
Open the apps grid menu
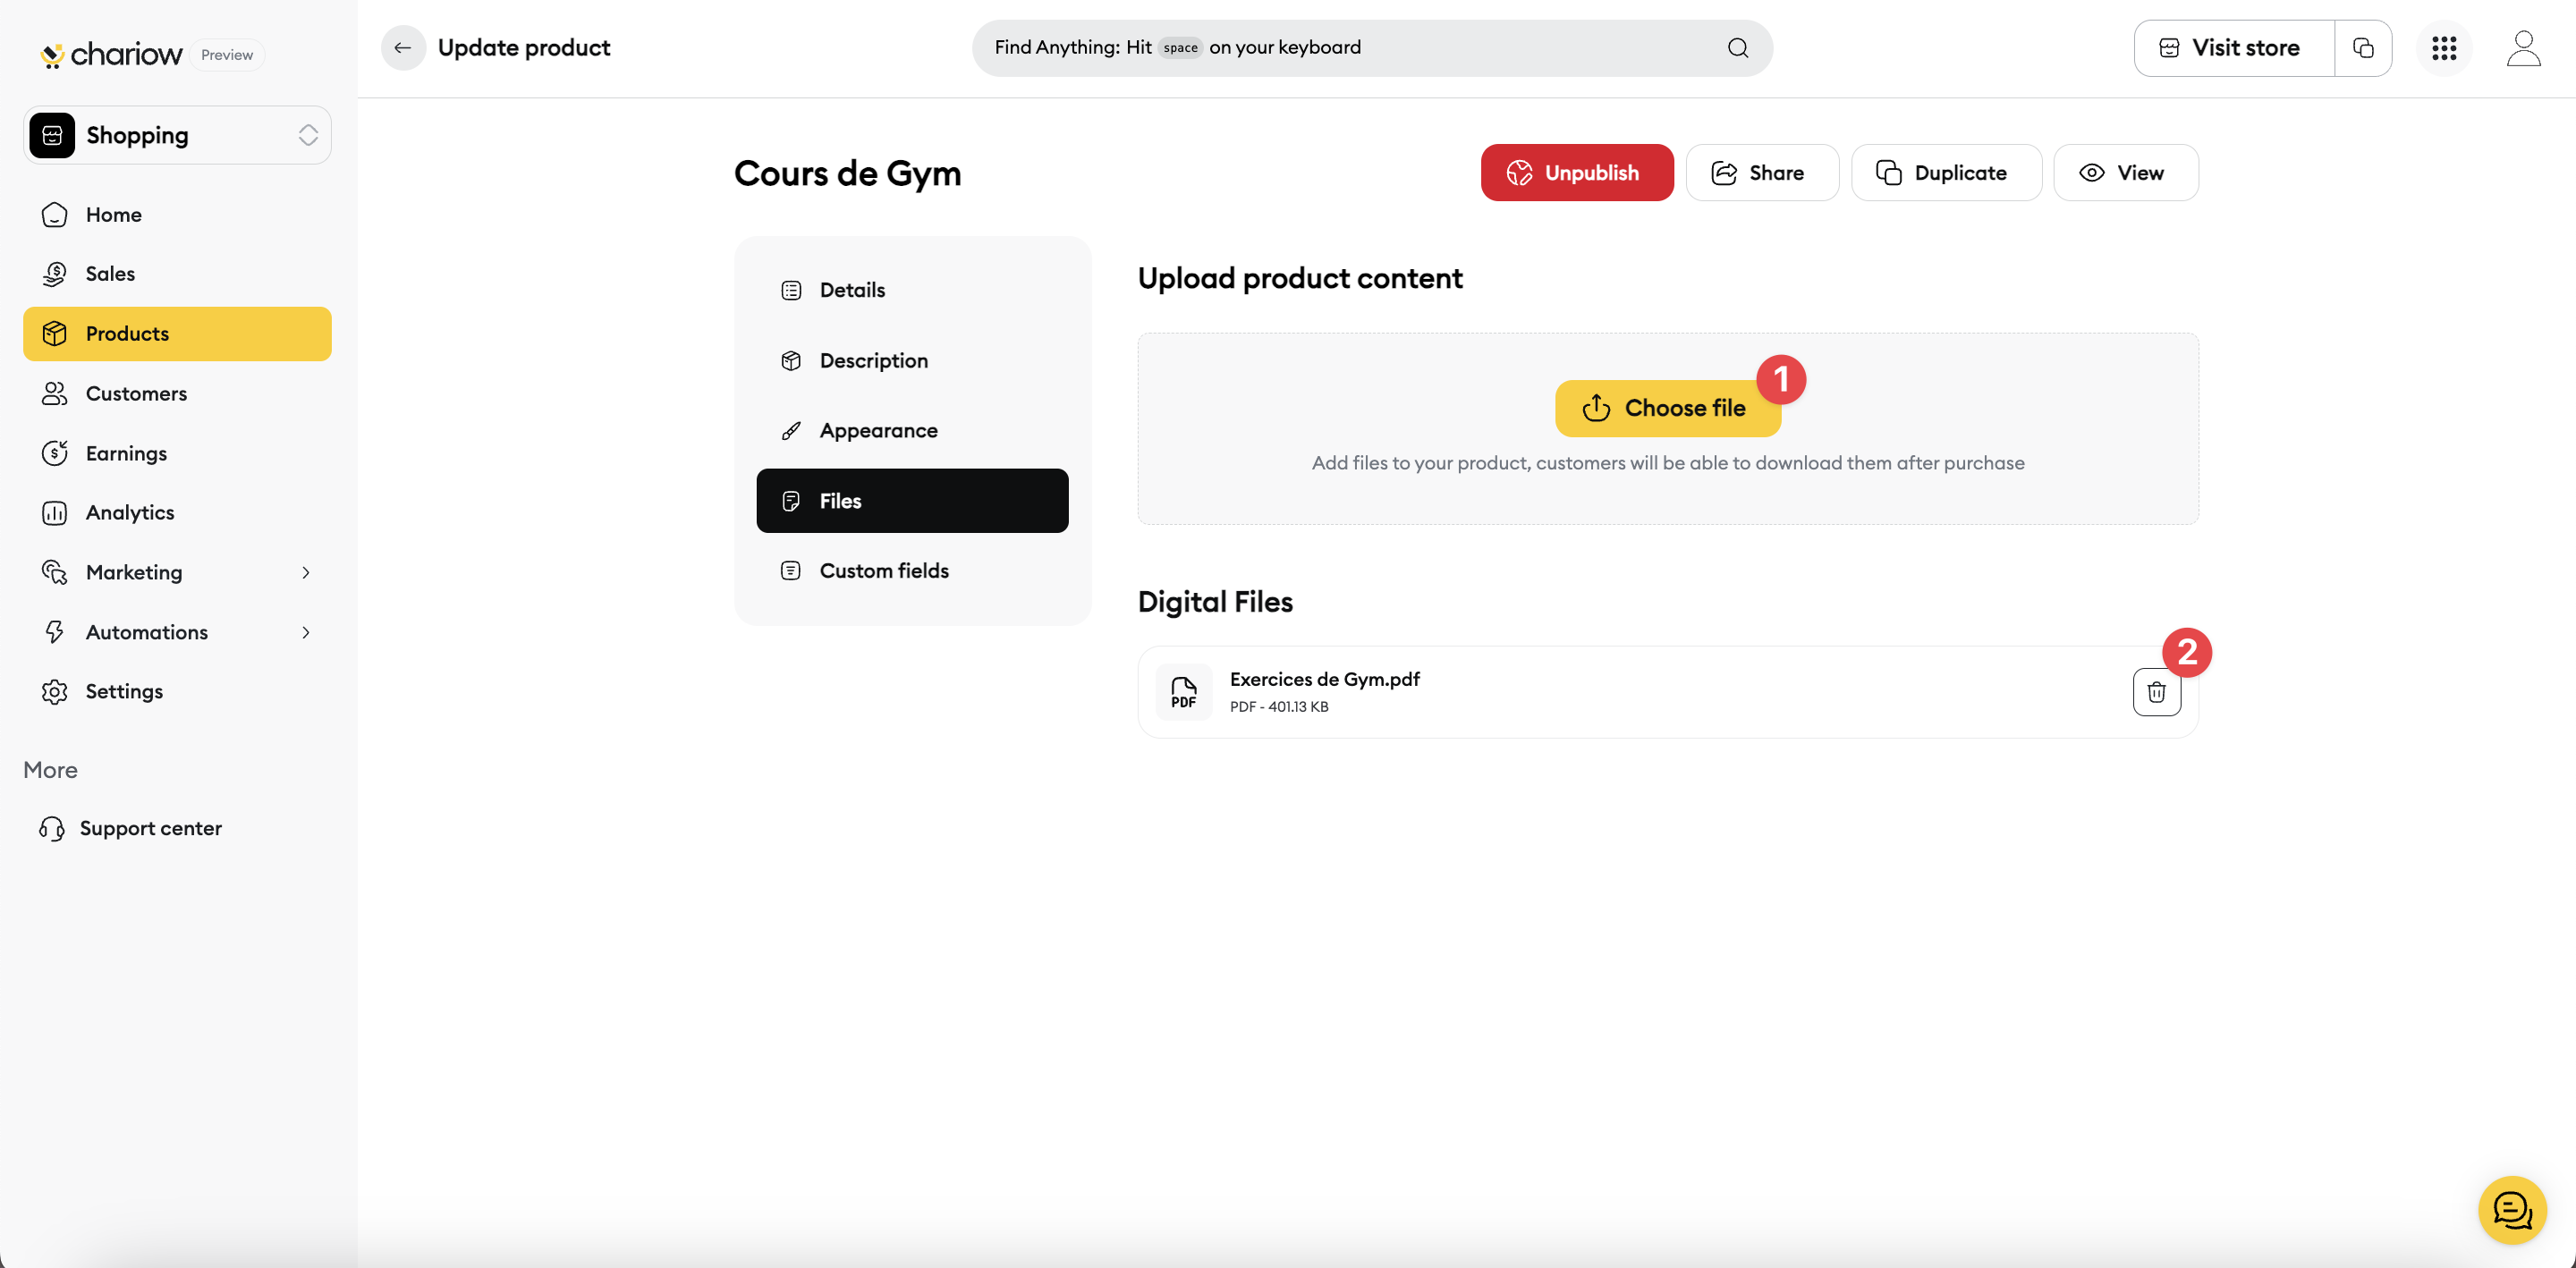click(x=2444, y=48)
